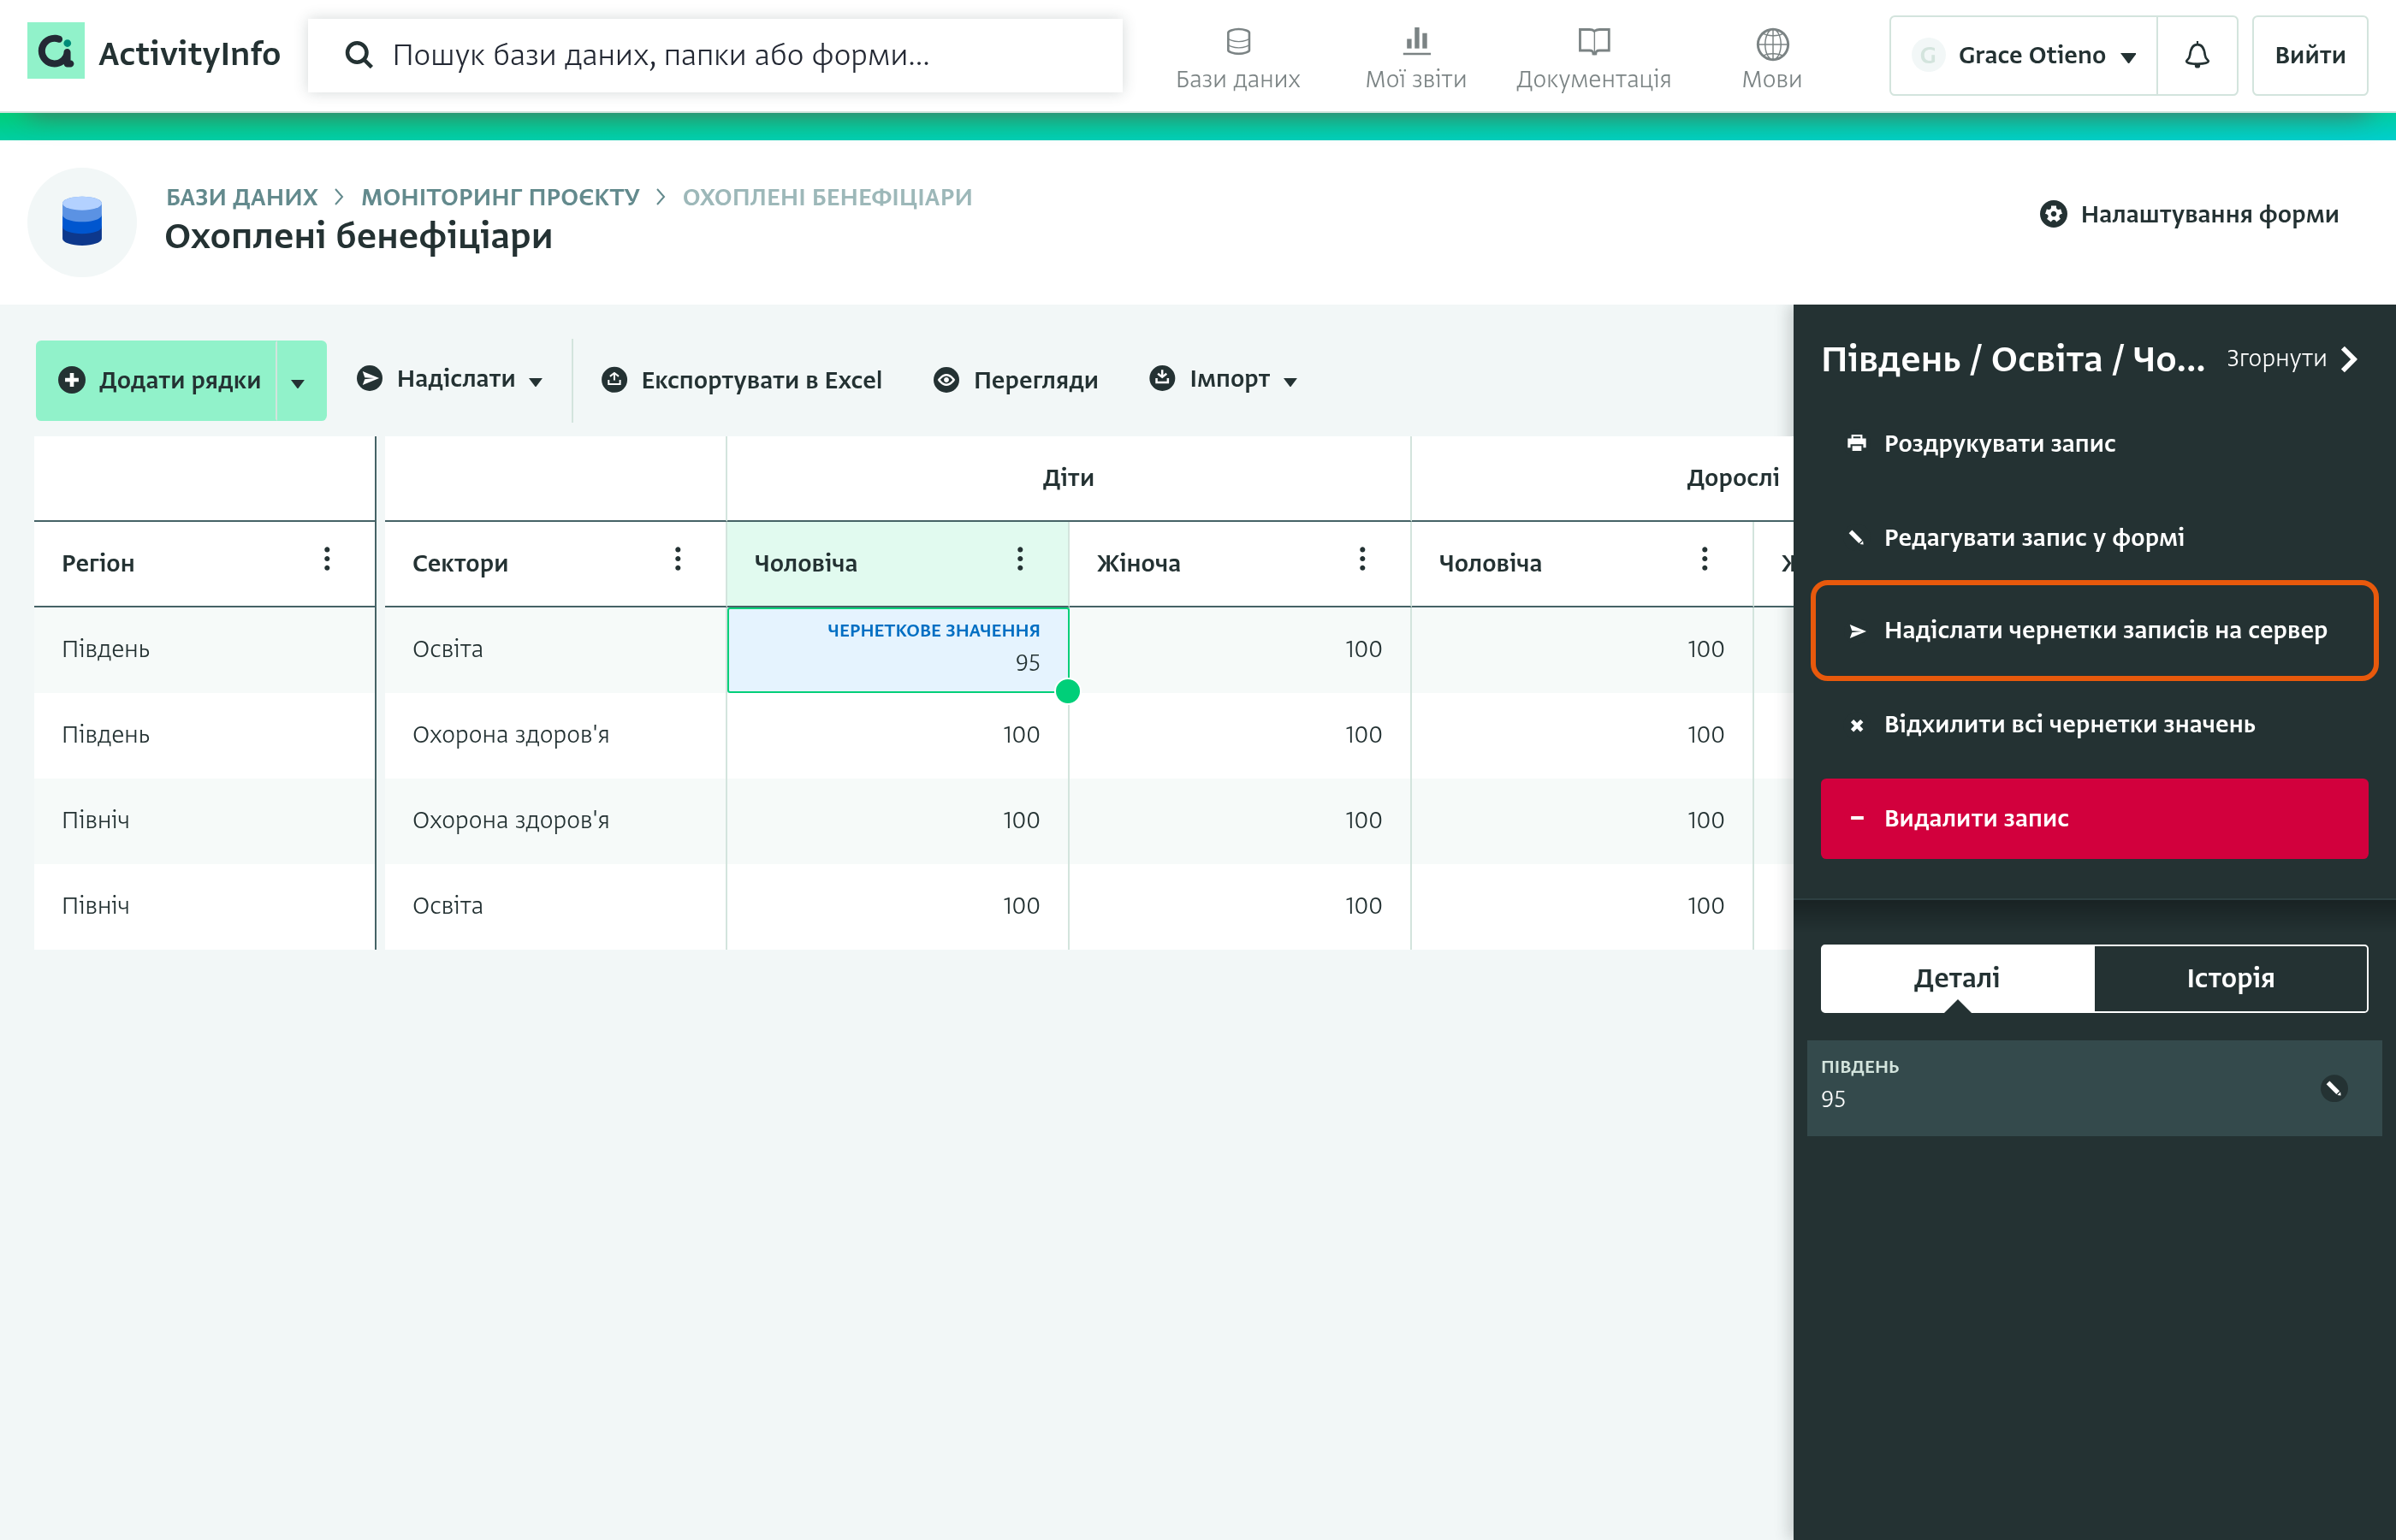Select the Деталі tab

pyautogui.click(x=1956, y=978)
